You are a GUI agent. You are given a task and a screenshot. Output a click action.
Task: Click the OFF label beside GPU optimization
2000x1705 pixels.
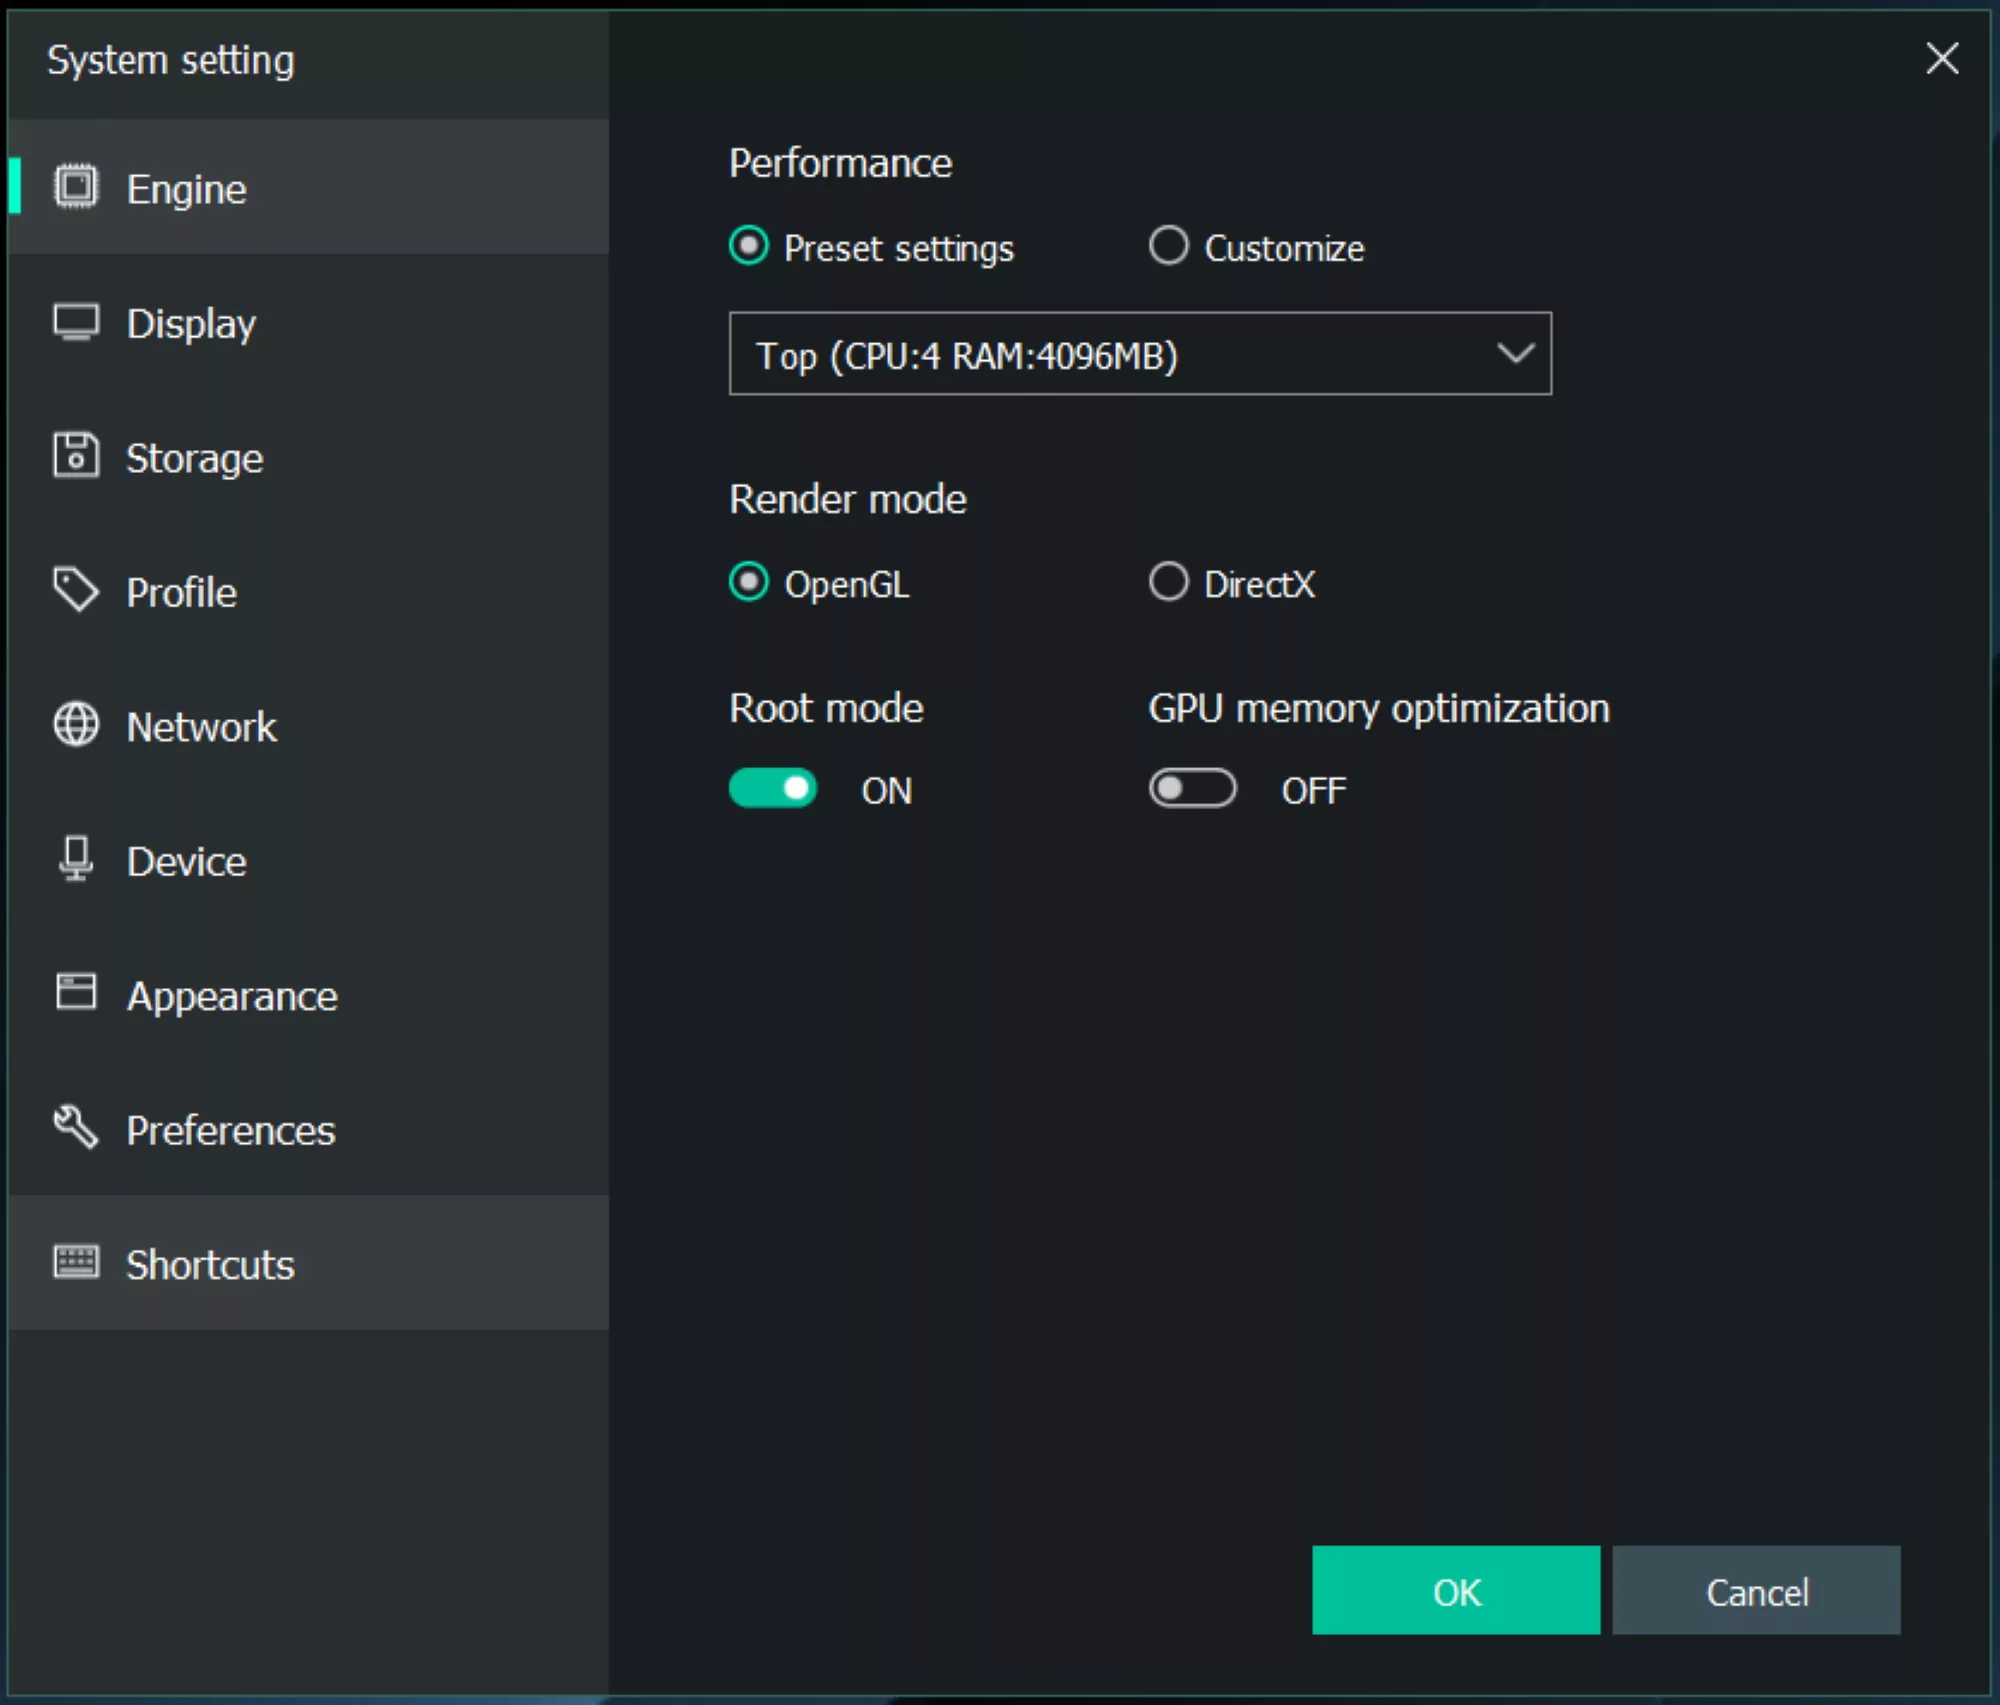pyautogui.click(x=1314, y=791)
